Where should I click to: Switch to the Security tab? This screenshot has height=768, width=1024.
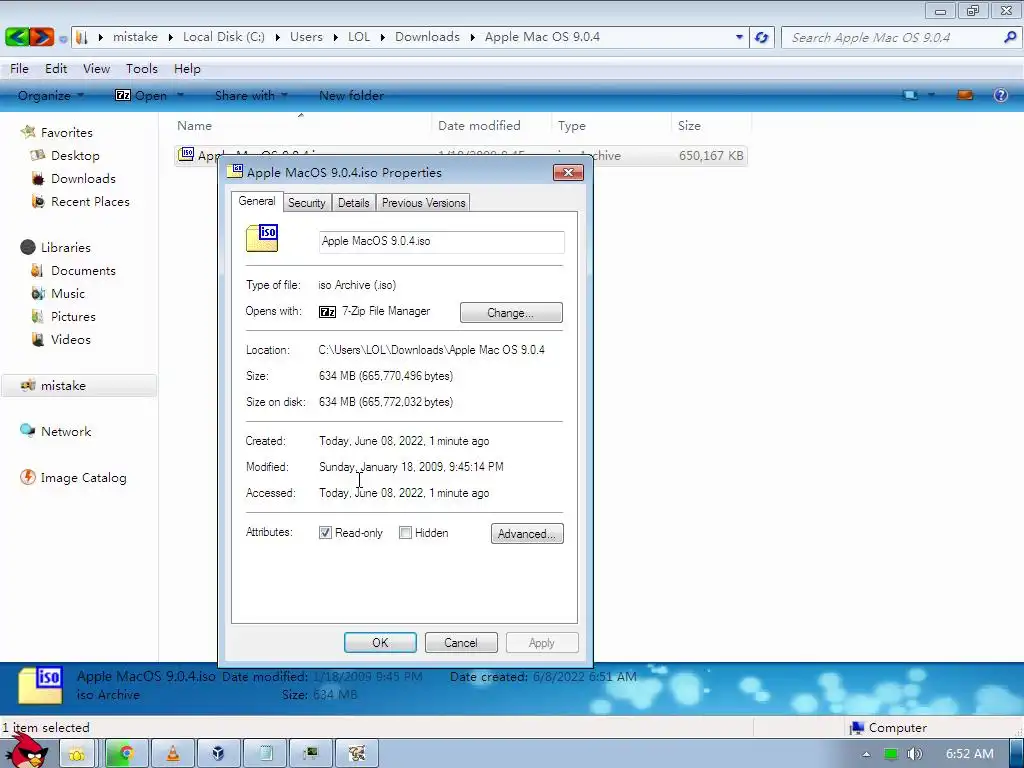306,203
